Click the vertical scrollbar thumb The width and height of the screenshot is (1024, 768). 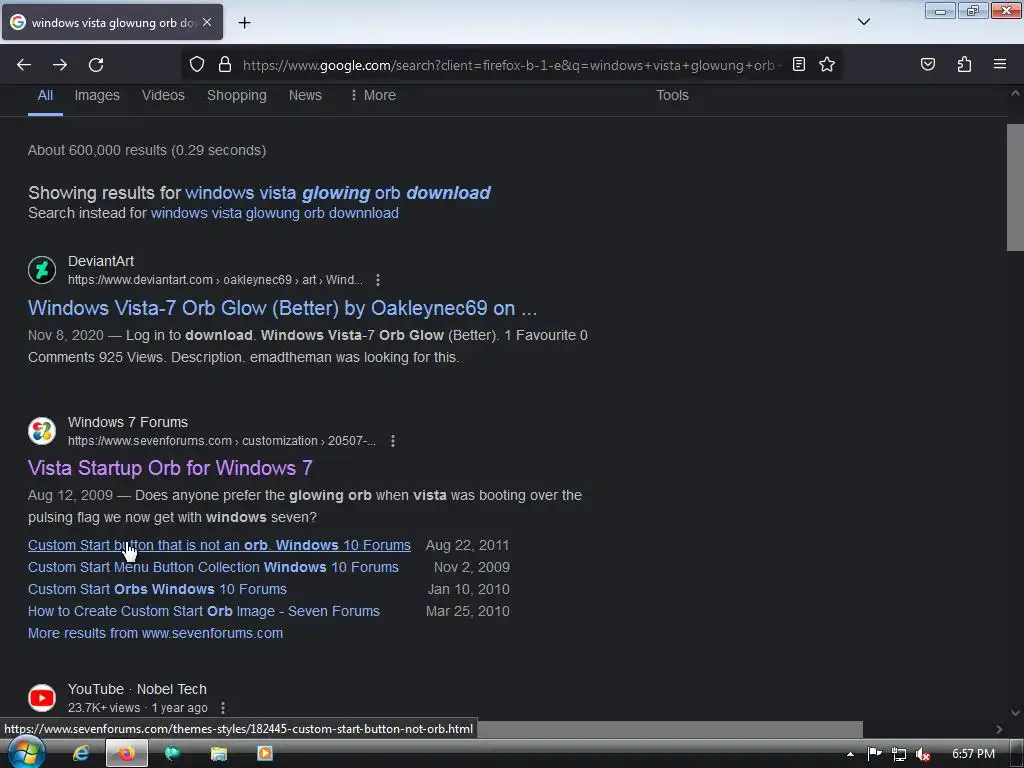click(1015, 187)
